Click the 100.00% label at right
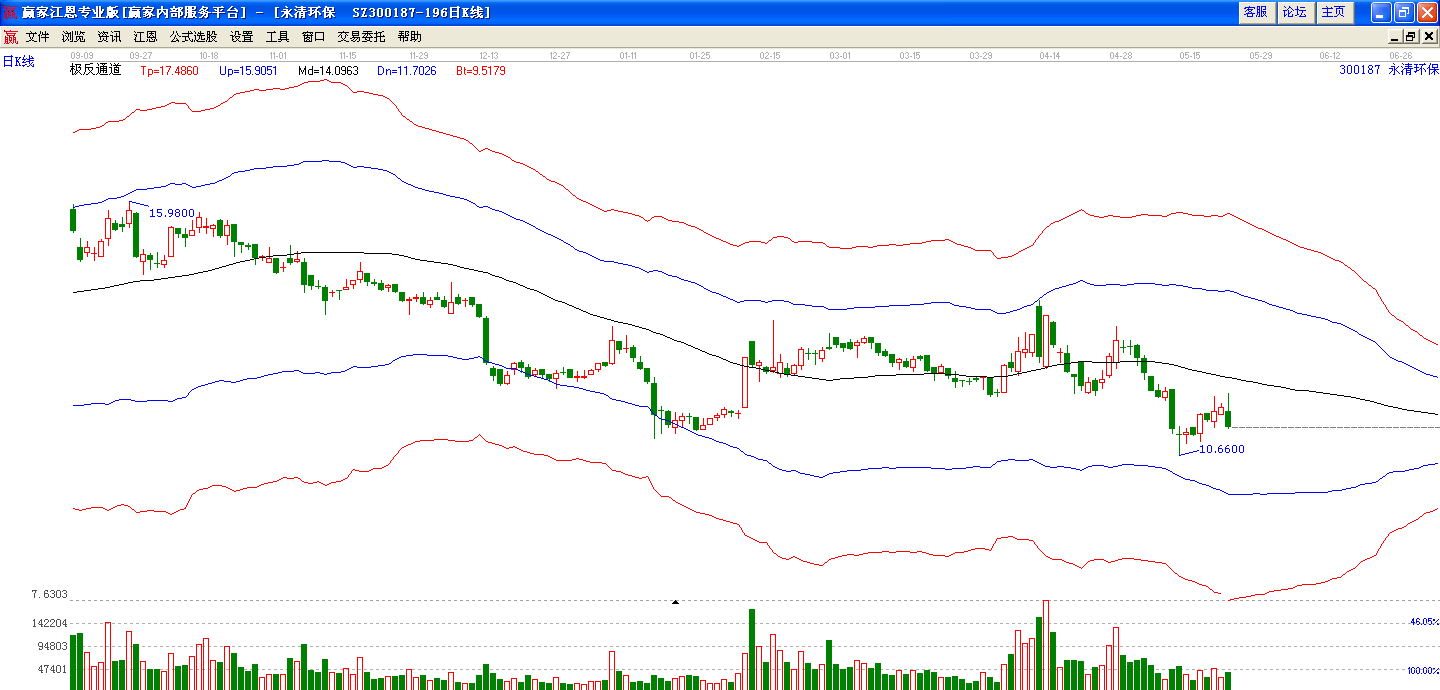Screen dimensions: 1440x690 pos(1422,670)
